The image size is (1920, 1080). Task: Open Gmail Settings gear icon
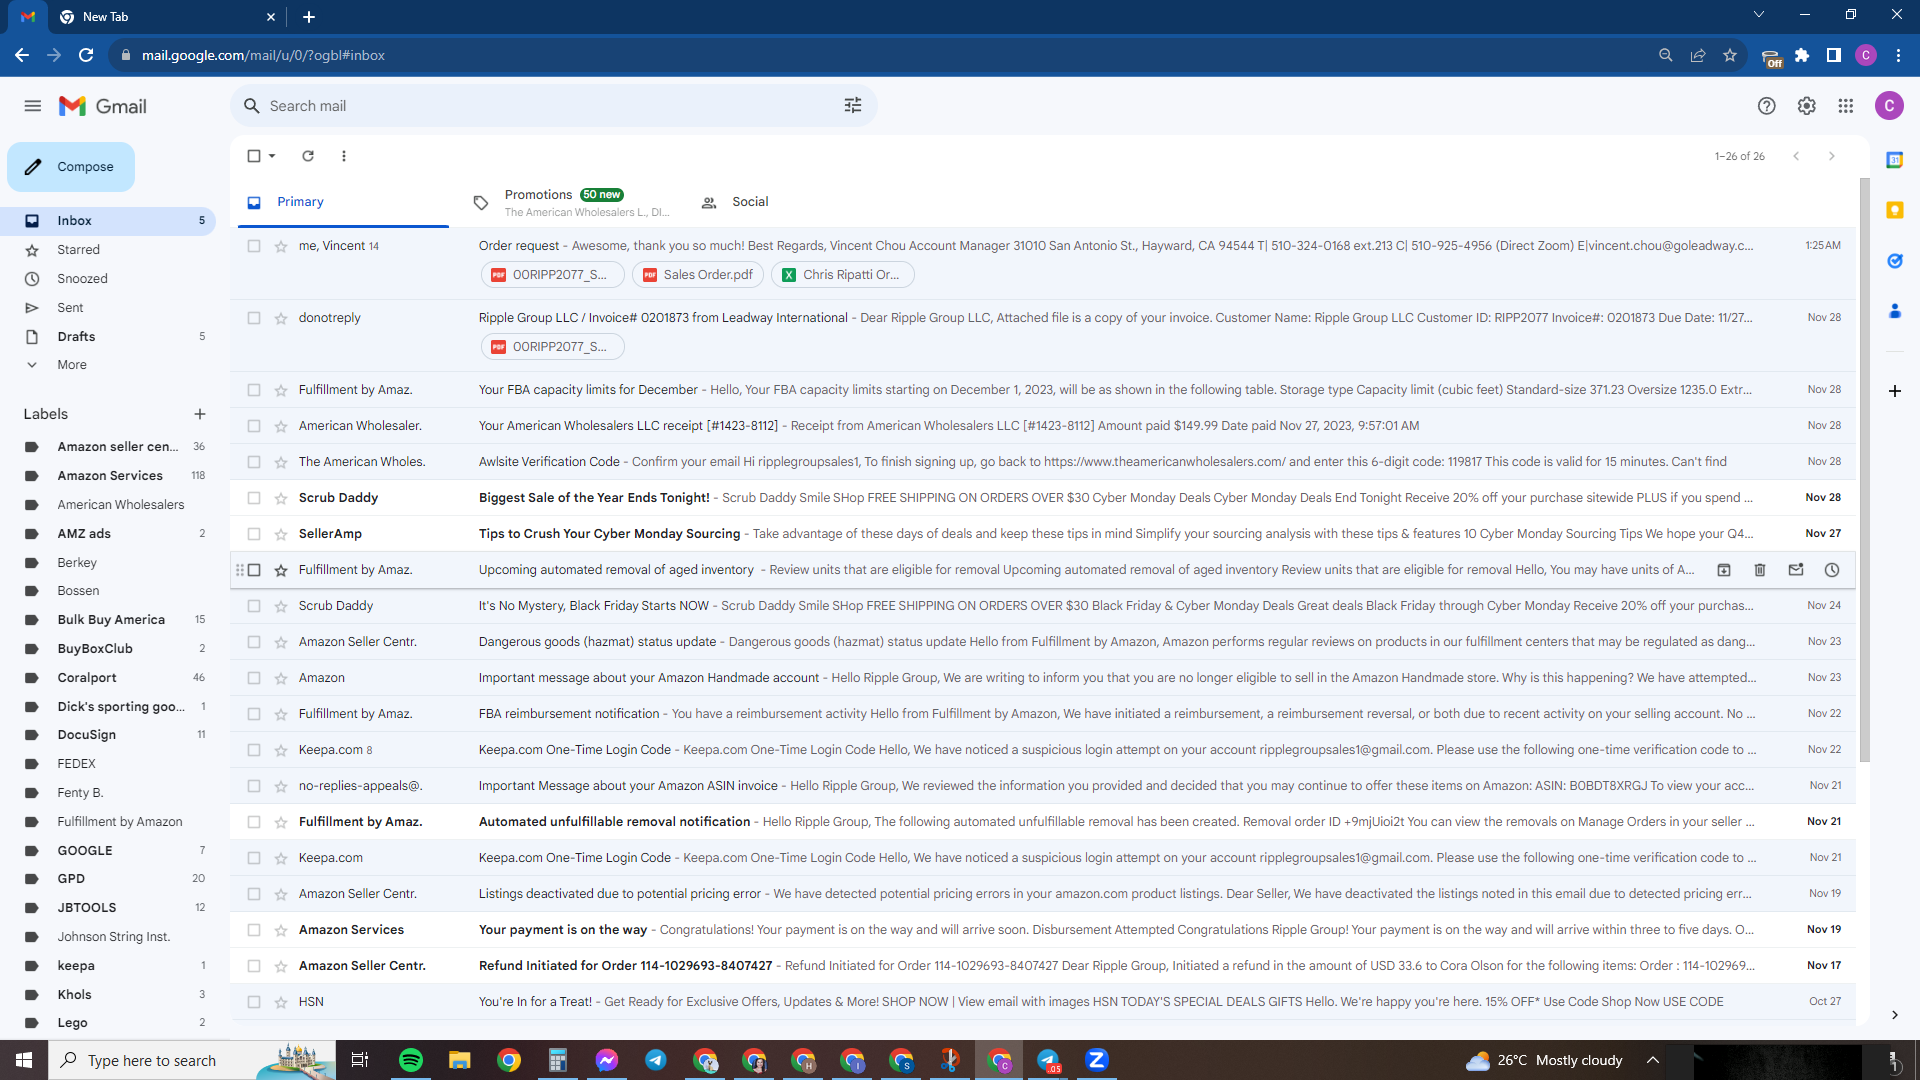point(1806,106)
